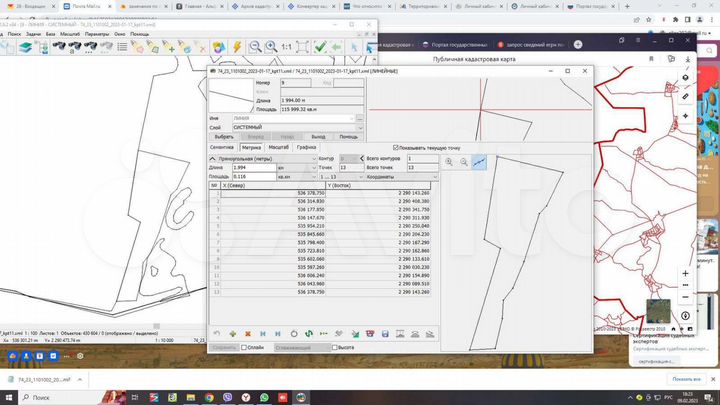Open the area units 'кв.км' dropdown
This screenshot has width=720, height=405.
click(x=297, y=177)
